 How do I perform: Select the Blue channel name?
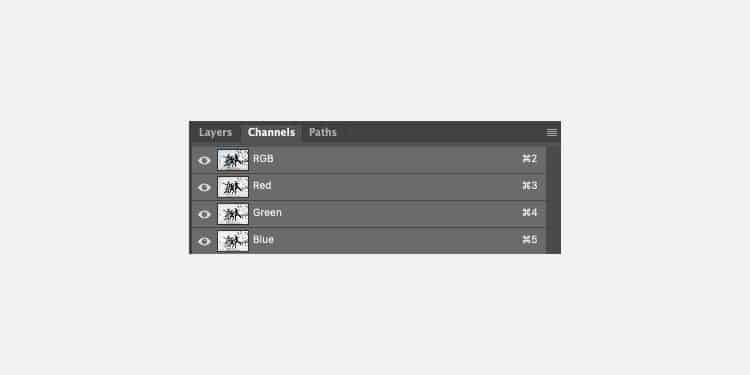[x=263, y=240]
